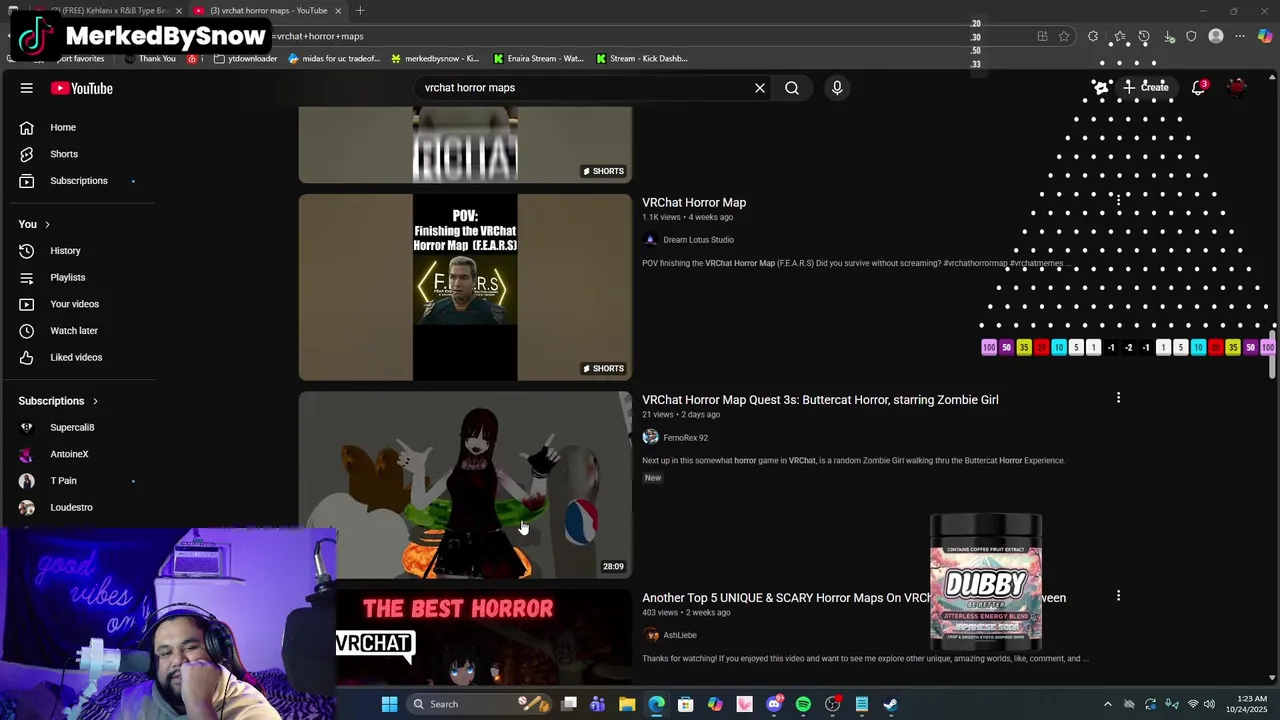This screenshot has width=1280, height=720.
Task: Open YouTube notifications bell
Action: (x=1198, y=88)
